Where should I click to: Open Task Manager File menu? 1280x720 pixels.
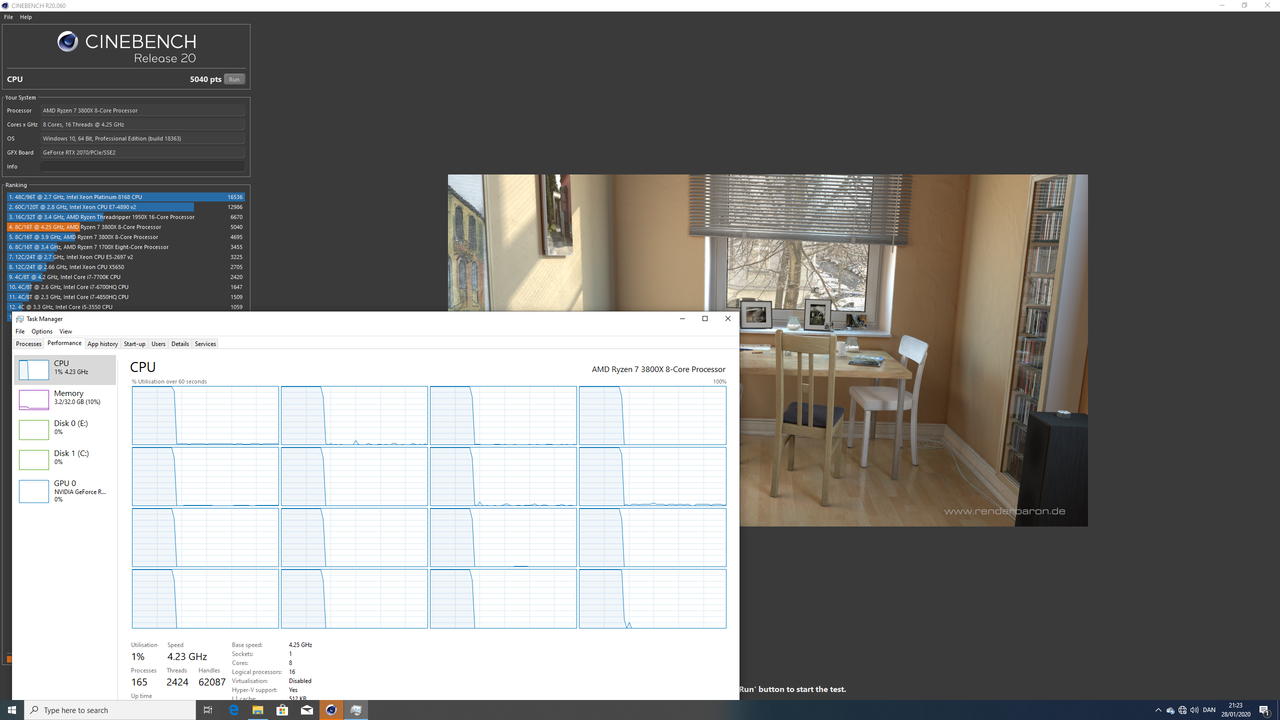tap(20, 331)
